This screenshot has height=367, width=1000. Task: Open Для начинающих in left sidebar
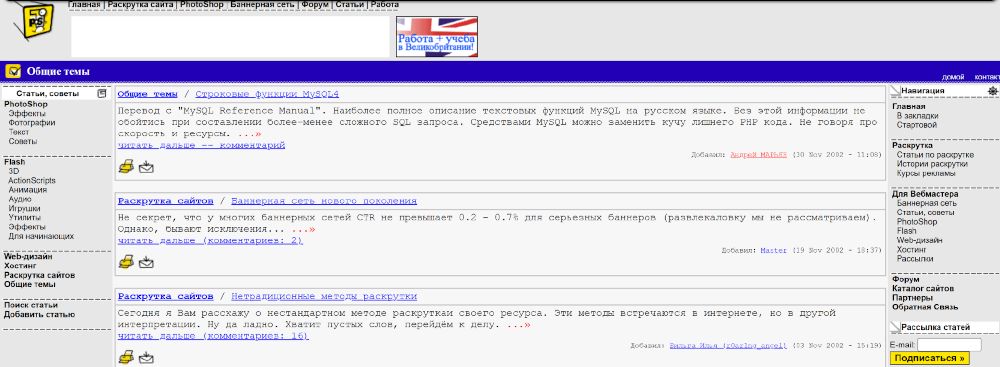pos(41,236)
